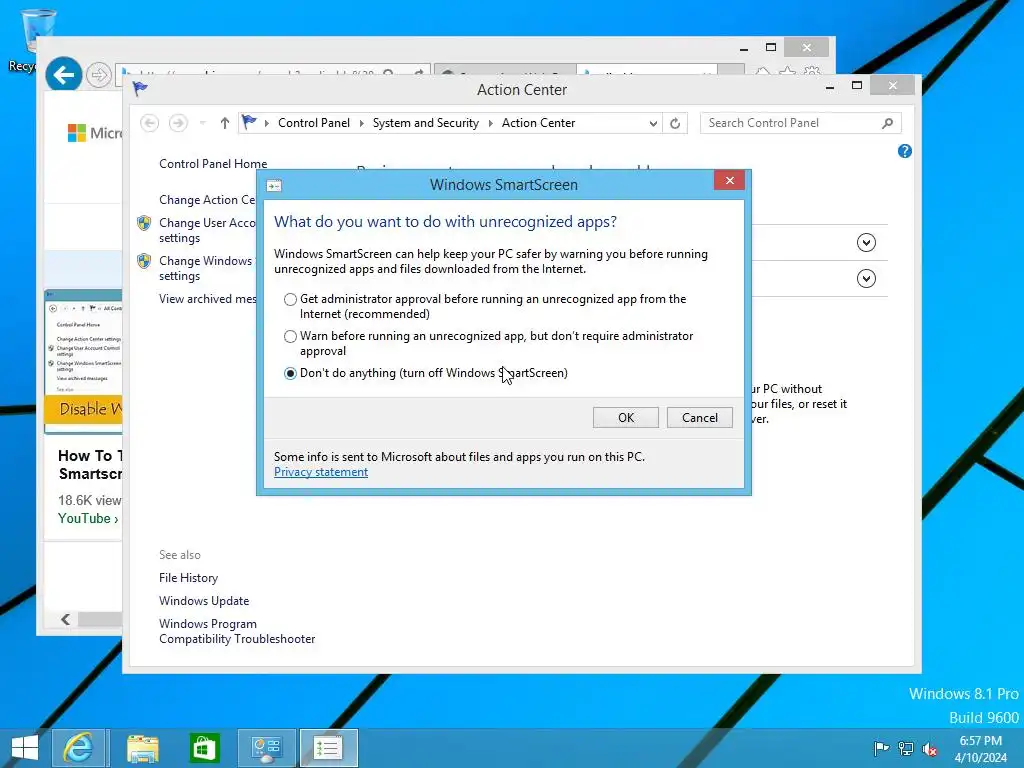Expand the first Action Center section chevron

tap(866, 243)
